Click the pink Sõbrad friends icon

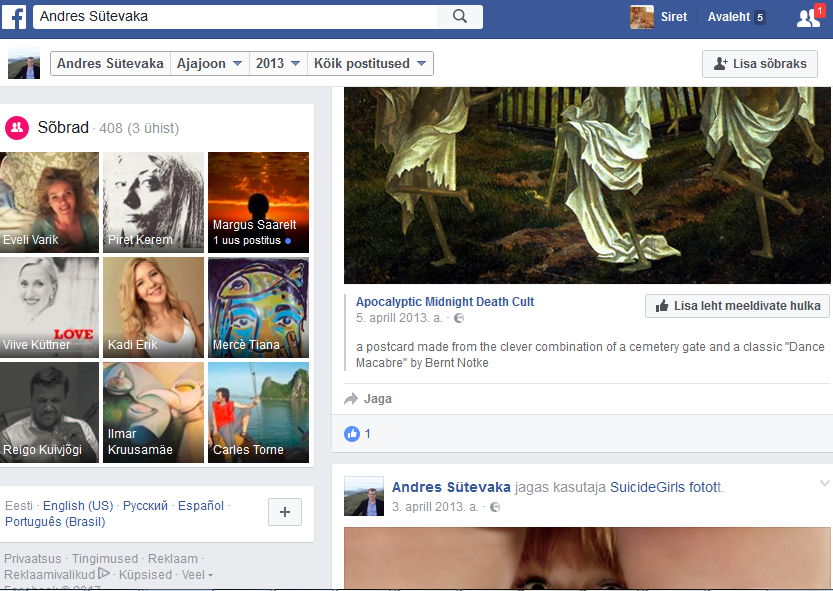tap(17, 128)
